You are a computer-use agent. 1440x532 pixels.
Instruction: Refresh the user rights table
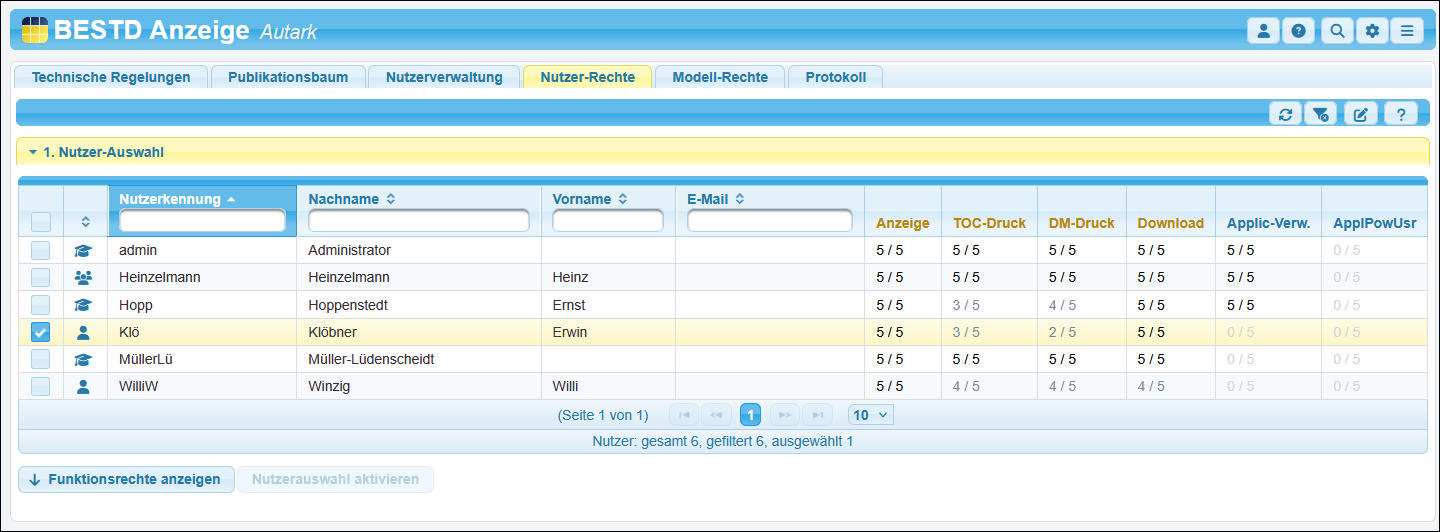point(1285,114)
